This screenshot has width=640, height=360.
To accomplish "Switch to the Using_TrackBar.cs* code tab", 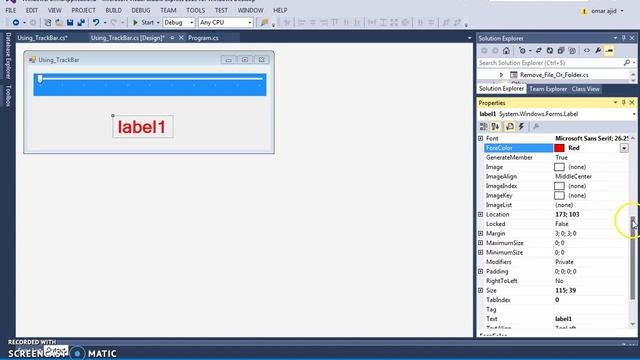I will [42, 38].
